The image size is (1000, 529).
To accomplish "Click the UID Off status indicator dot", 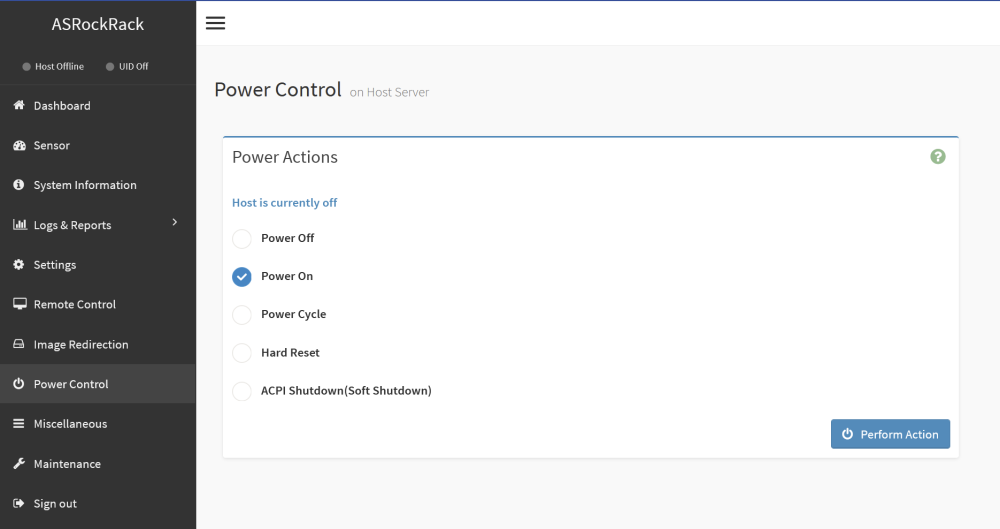I will 110,66.
